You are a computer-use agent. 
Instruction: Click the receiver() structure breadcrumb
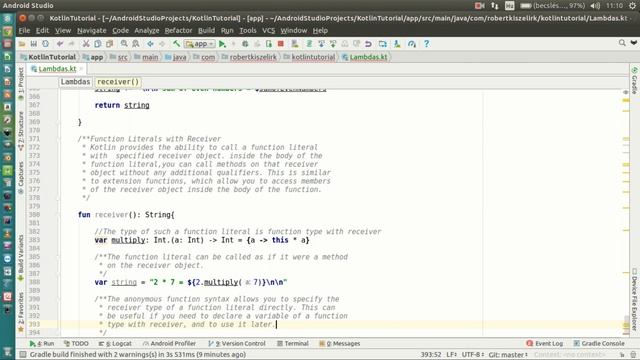118,82
